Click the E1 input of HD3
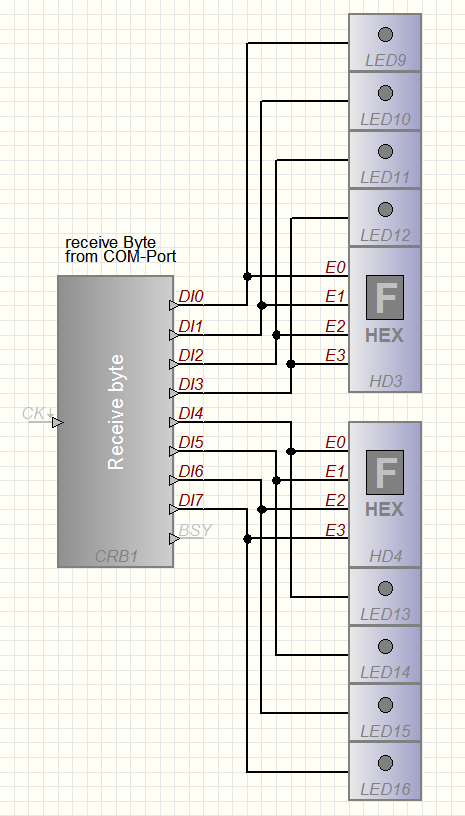This screenshot has width=465, height=816. 335,297
